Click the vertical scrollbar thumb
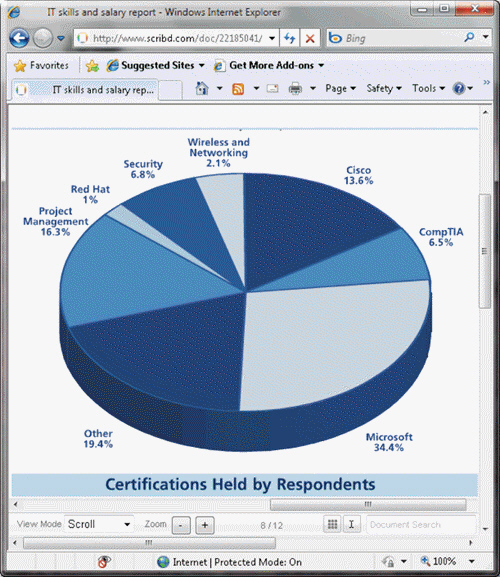Image resolution: width=500 pixels, height=577 pixels. click(485, 251)
